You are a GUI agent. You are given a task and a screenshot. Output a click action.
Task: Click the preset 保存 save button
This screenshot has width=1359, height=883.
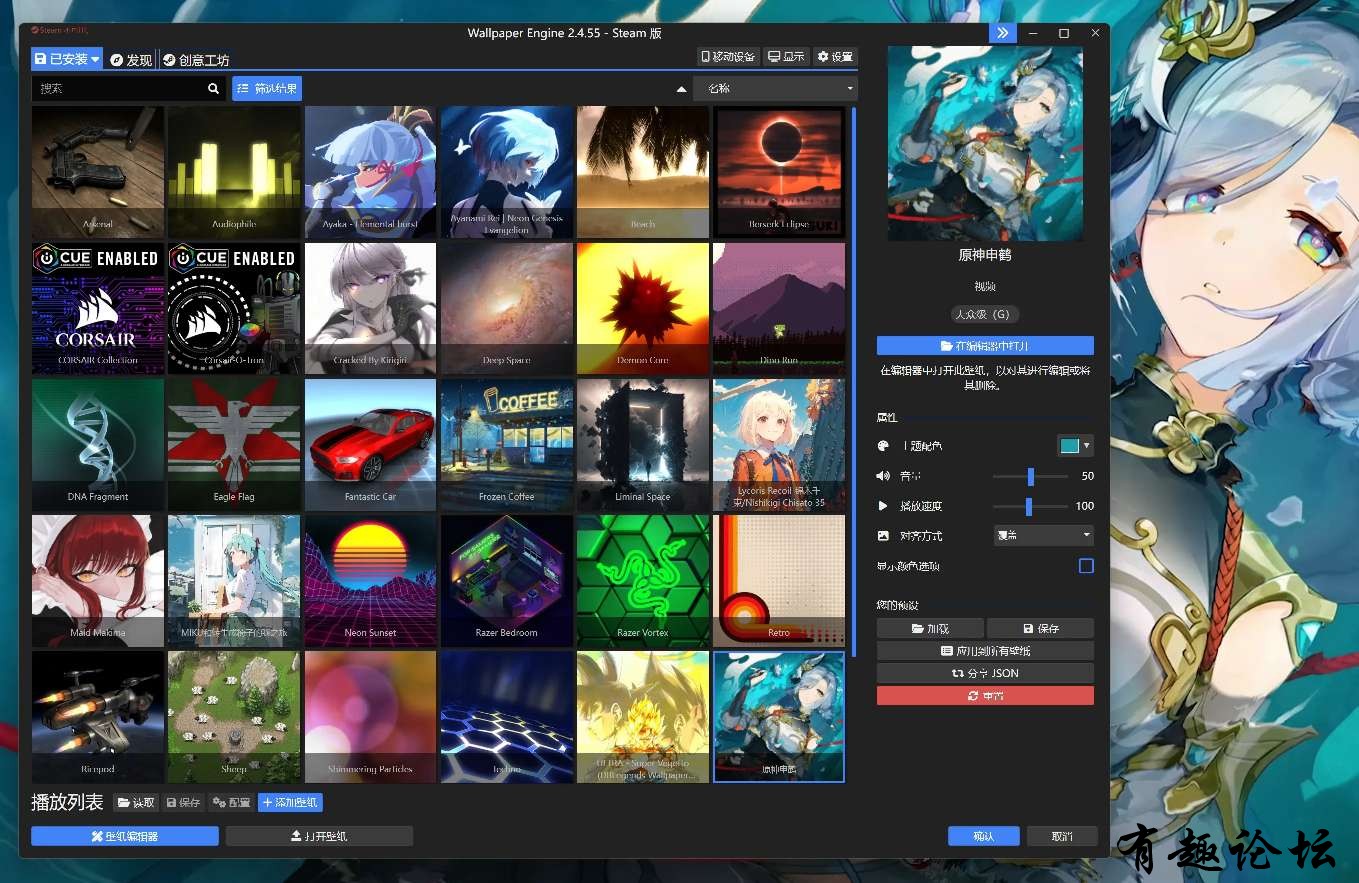coord(1040,628)
